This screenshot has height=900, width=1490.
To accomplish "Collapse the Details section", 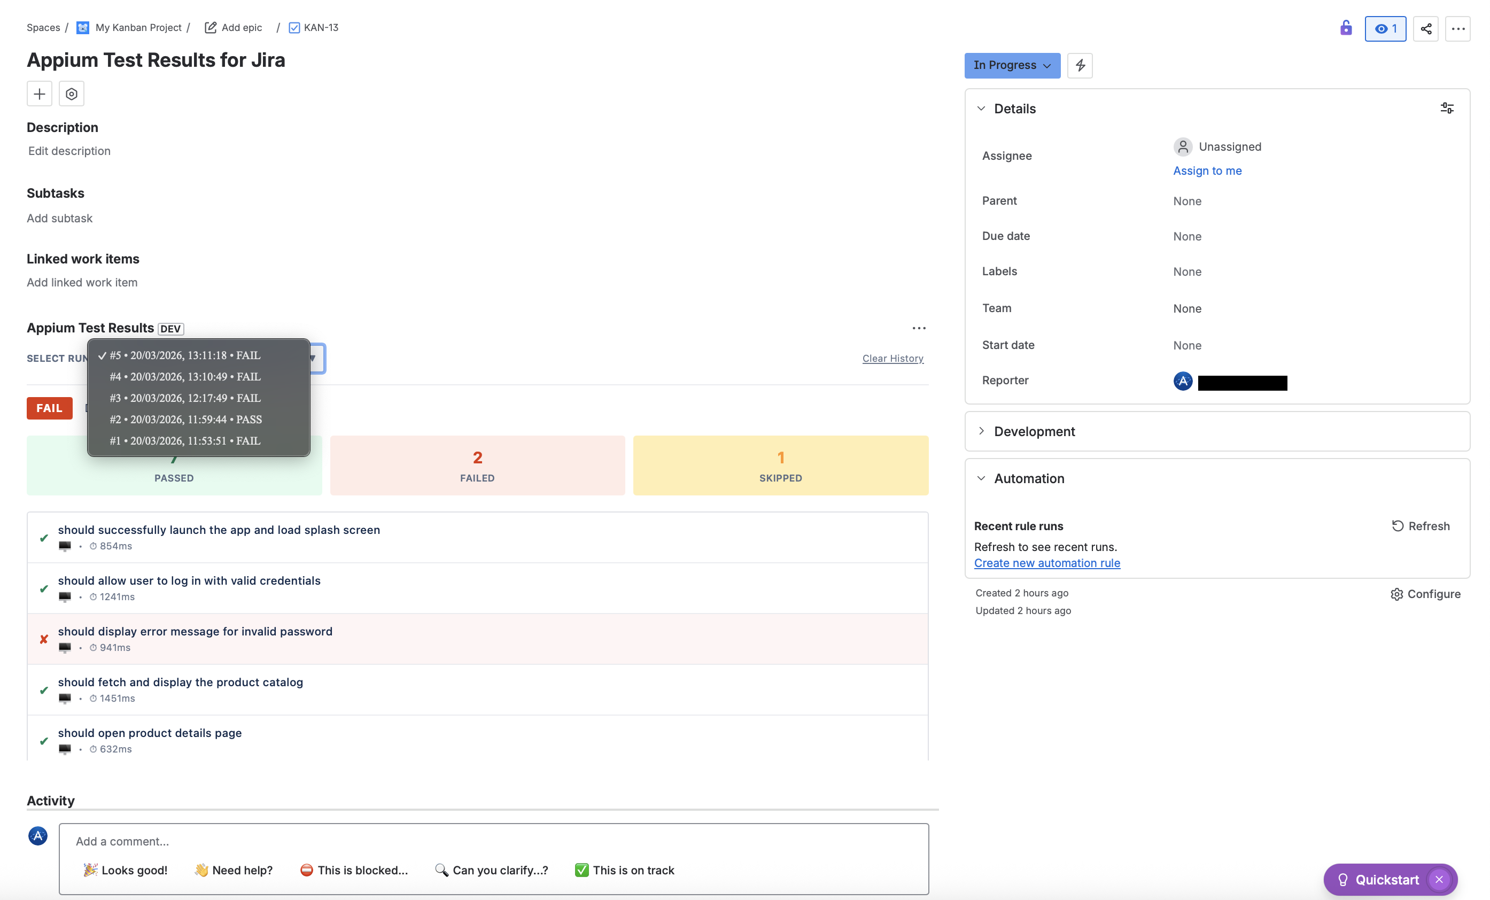I will point(981,108).
